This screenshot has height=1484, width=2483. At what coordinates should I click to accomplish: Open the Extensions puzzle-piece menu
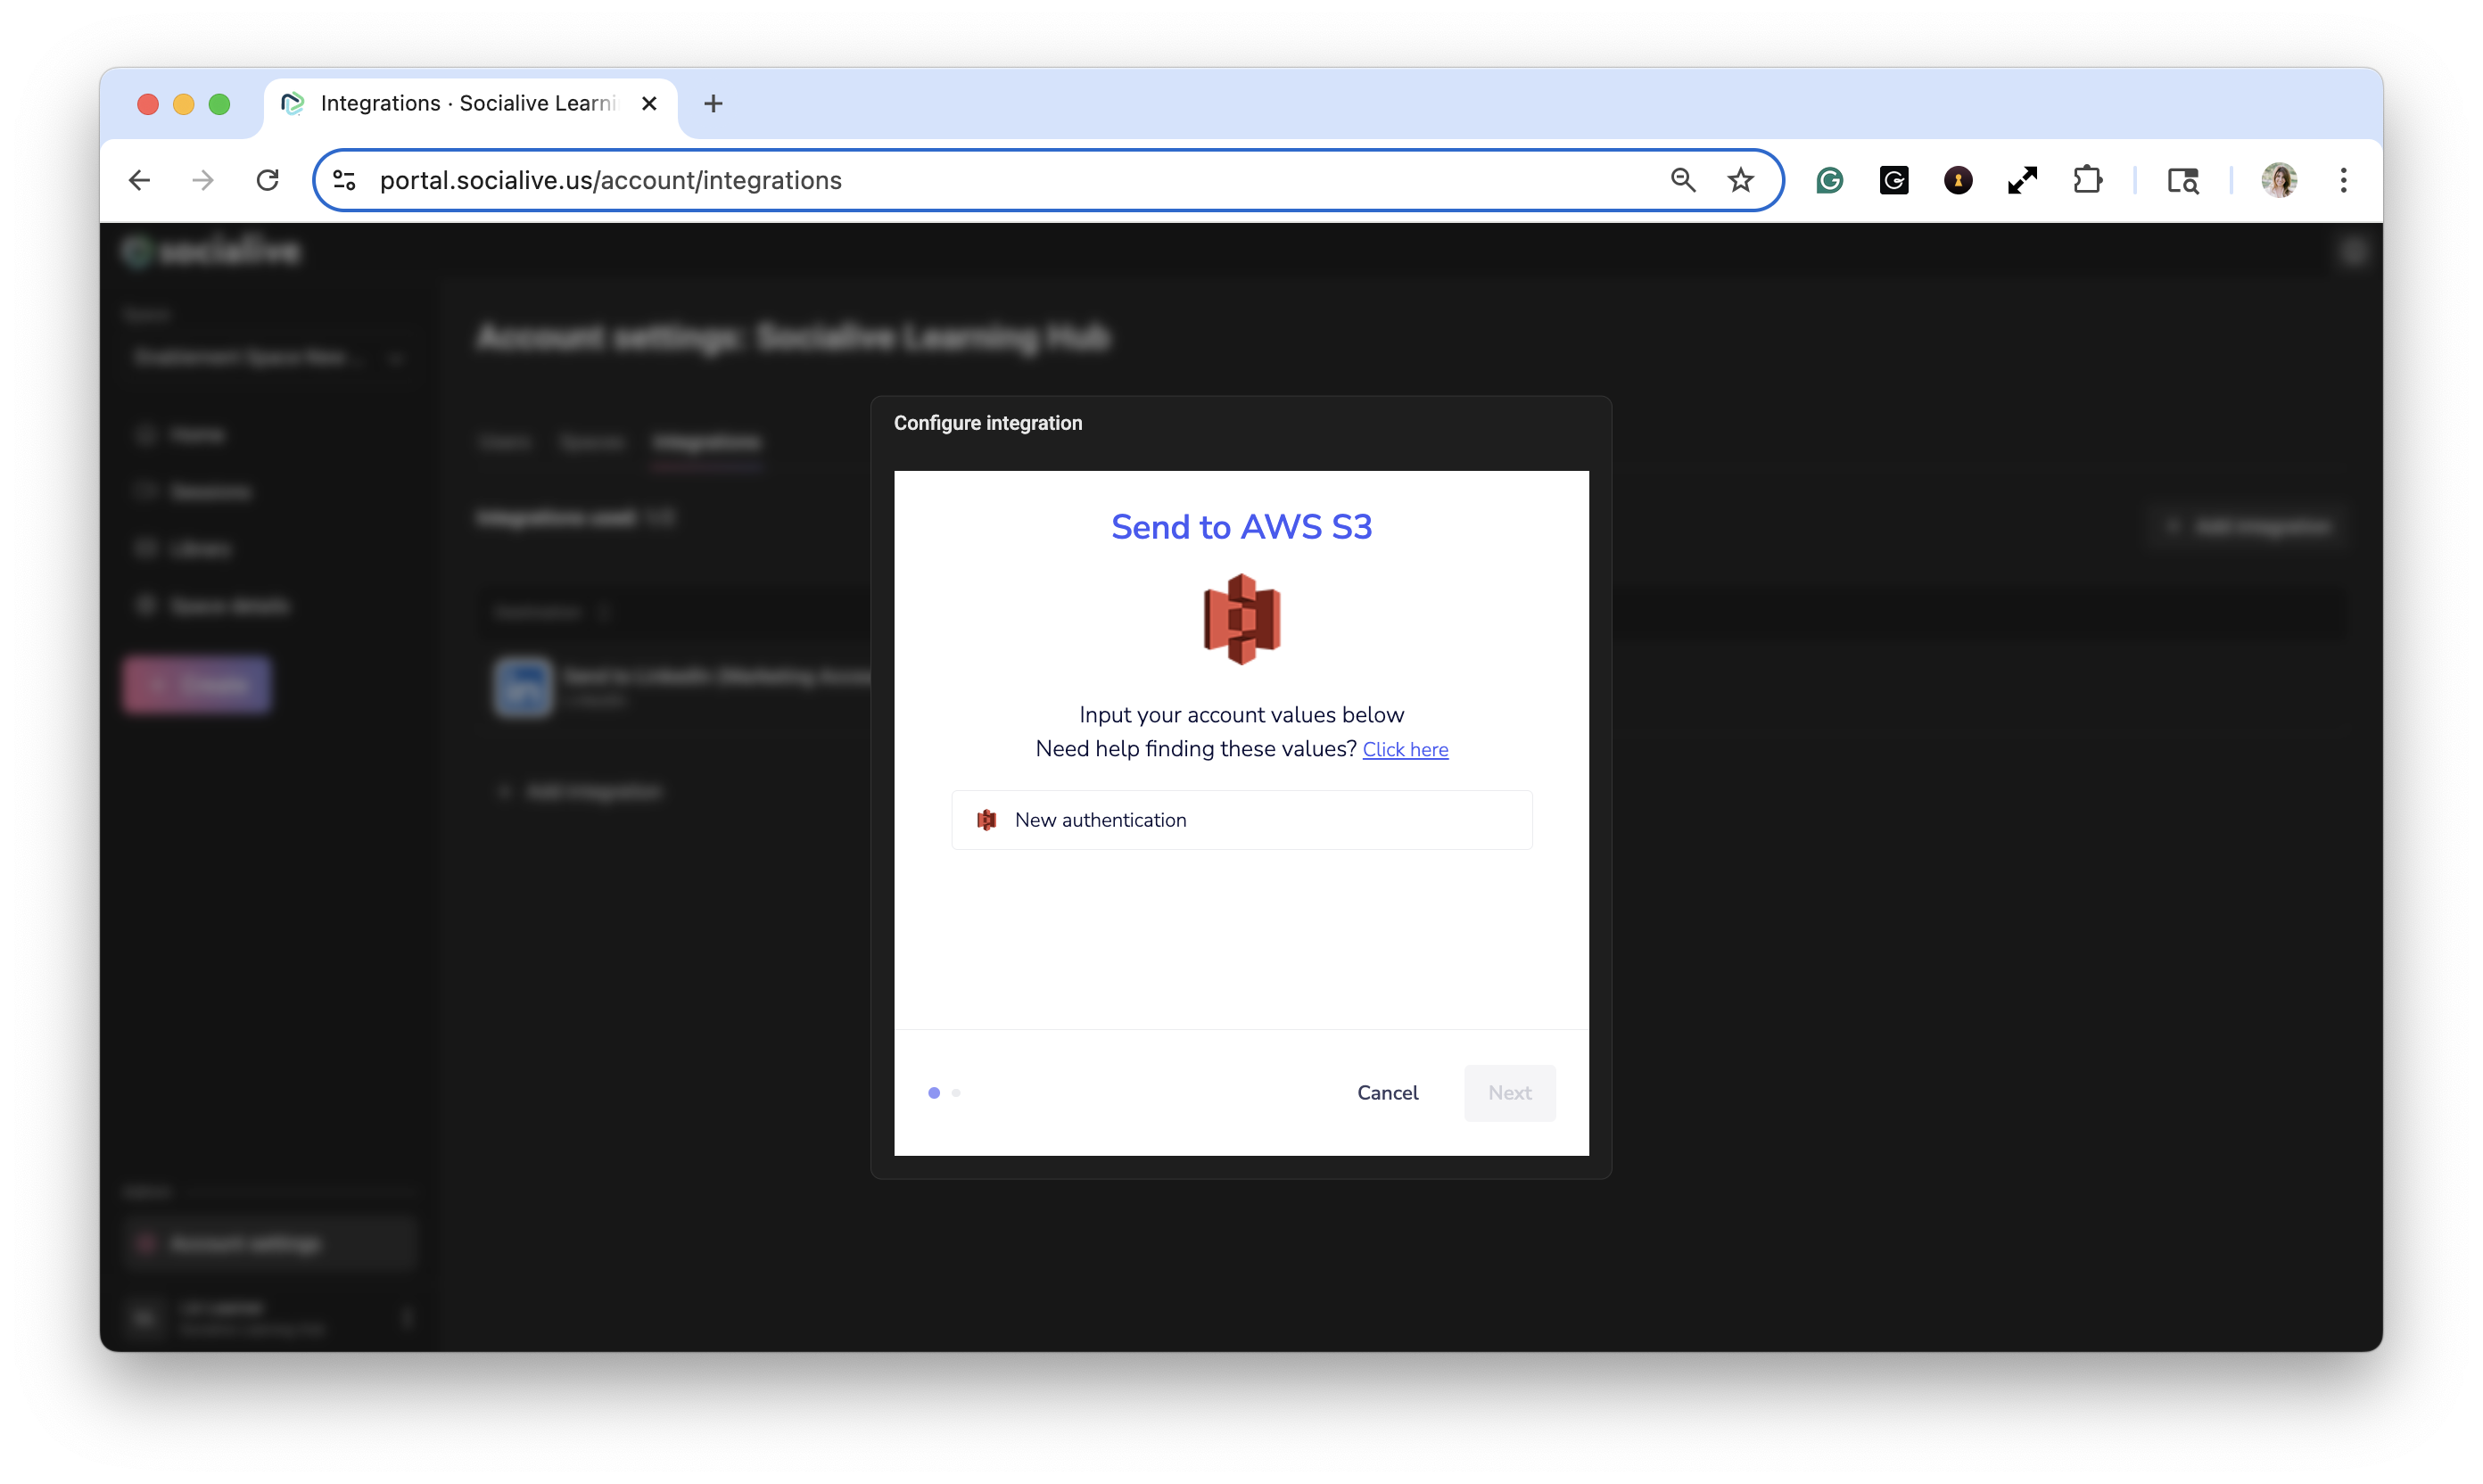click(2087, 180)
